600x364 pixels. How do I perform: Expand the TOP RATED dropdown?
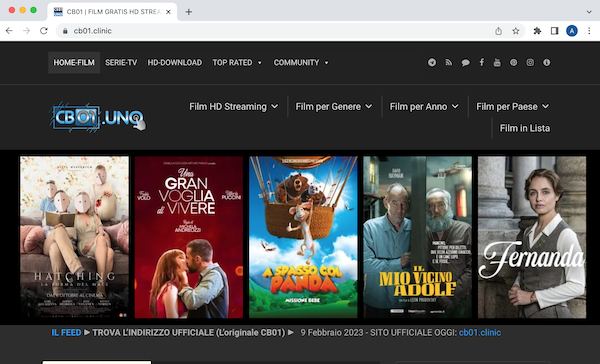point(237,63)
